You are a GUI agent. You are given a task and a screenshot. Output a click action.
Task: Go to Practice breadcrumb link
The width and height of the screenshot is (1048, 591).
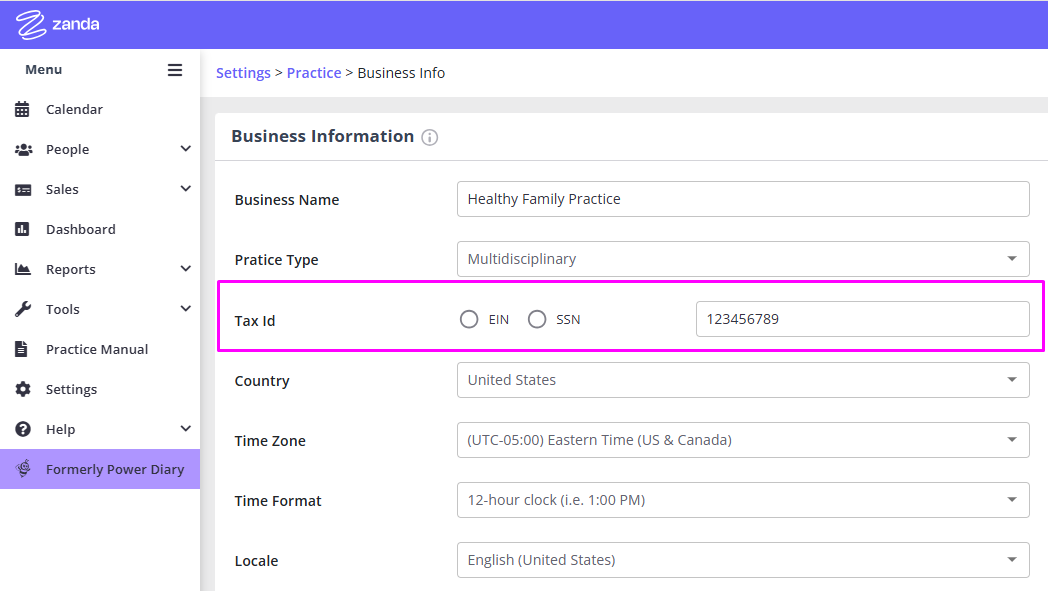tap(314, 73)
